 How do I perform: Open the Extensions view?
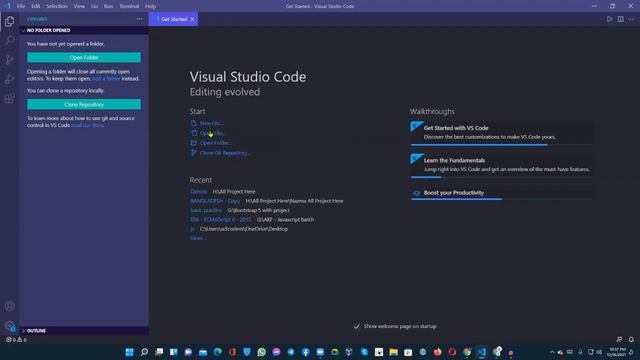coord(9,98)
